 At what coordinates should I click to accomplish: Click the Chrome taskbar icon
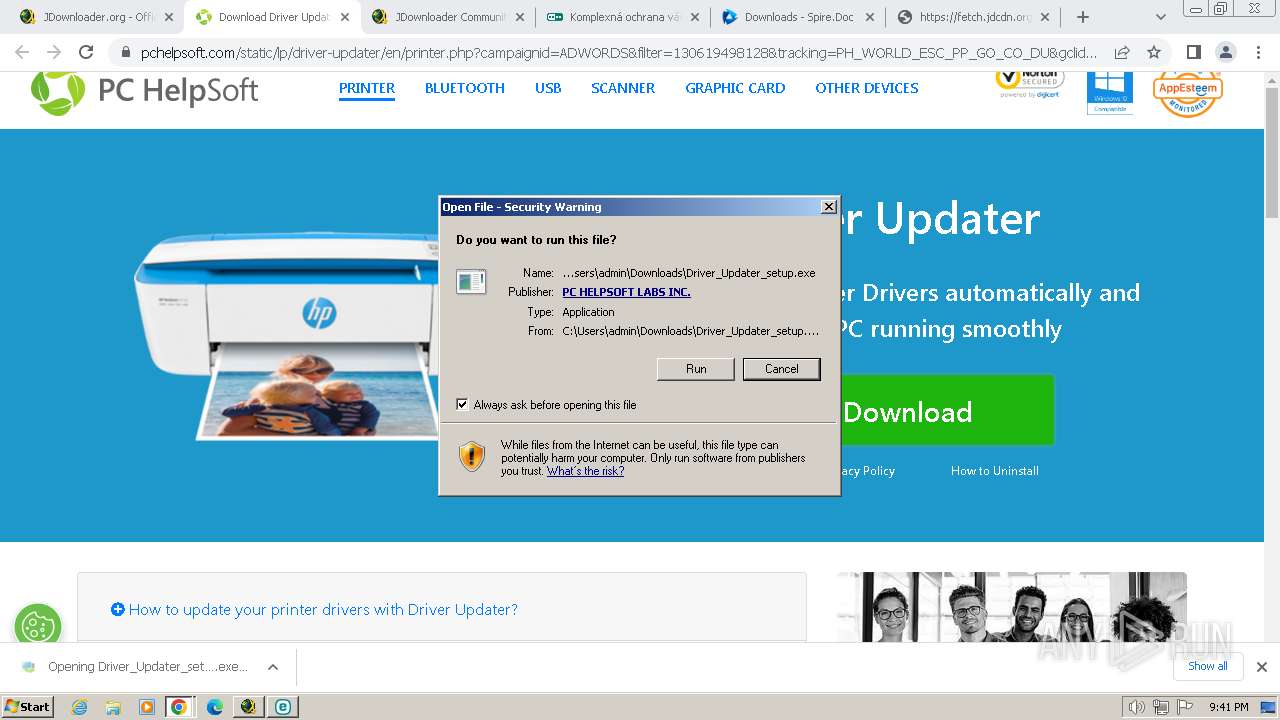[x=179, y=707]
